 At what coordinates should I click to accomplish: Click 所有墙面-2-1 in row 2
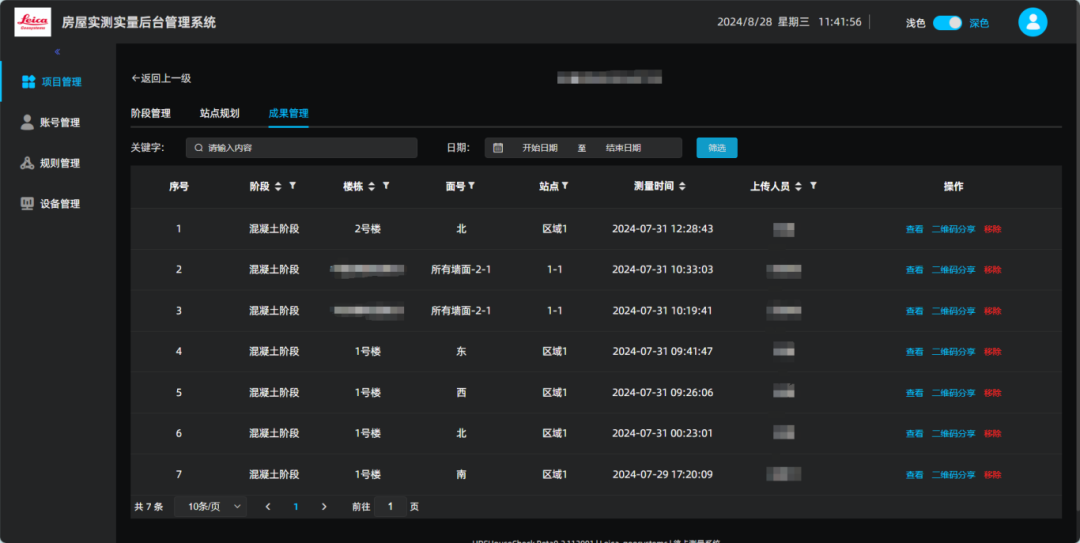click(x=461, y=270)
